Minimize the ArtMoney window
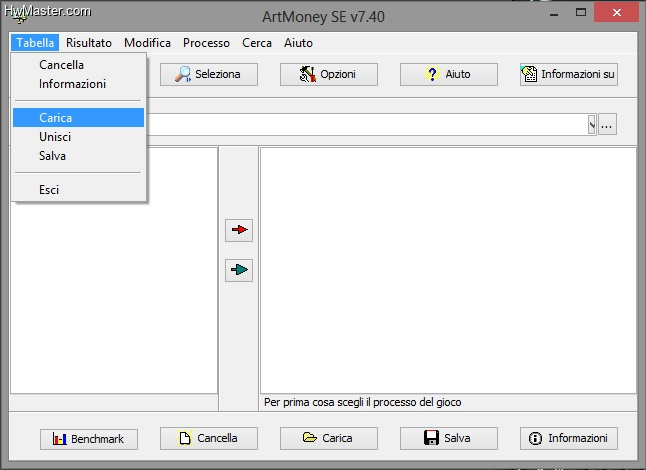Image resolution: width=646 pixels, height=470 pixels. (x=554, y=14)
